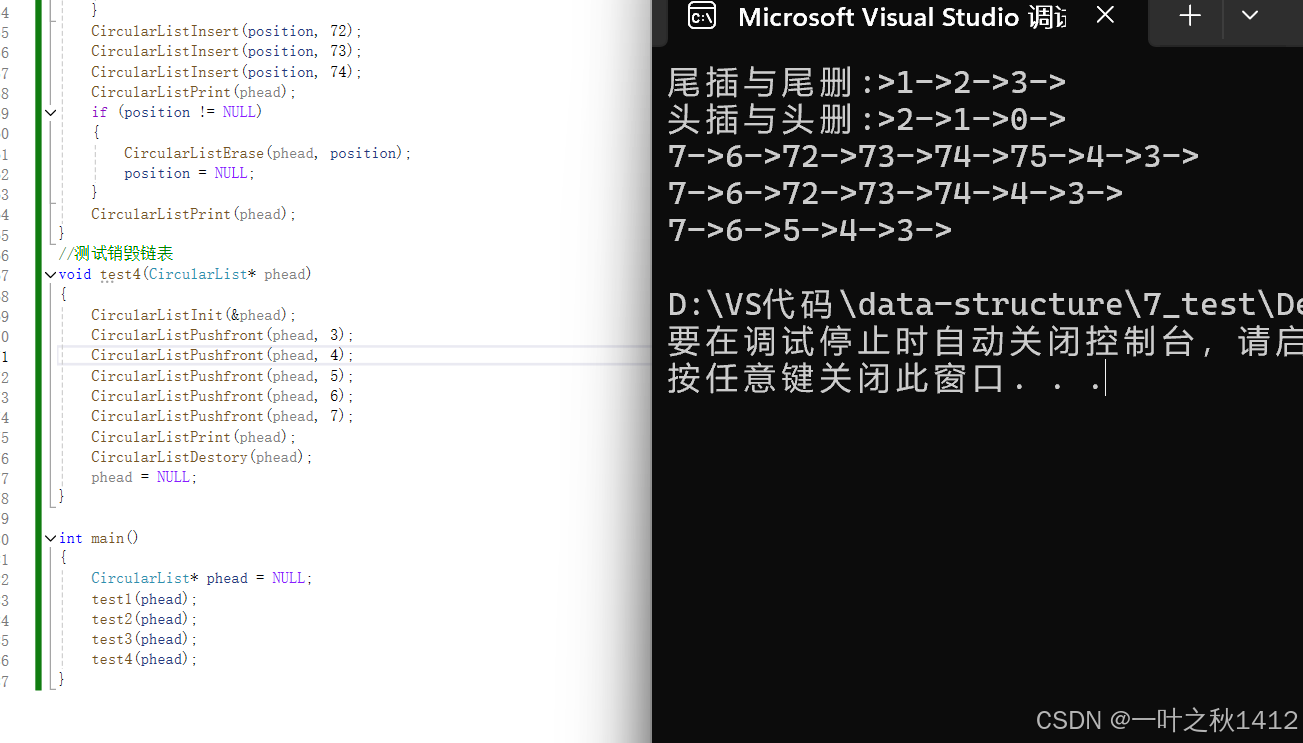Click console output 头插与头删:>2->1->0->
The width and height of the screenshot is (1303, 743).
point(867,119)
